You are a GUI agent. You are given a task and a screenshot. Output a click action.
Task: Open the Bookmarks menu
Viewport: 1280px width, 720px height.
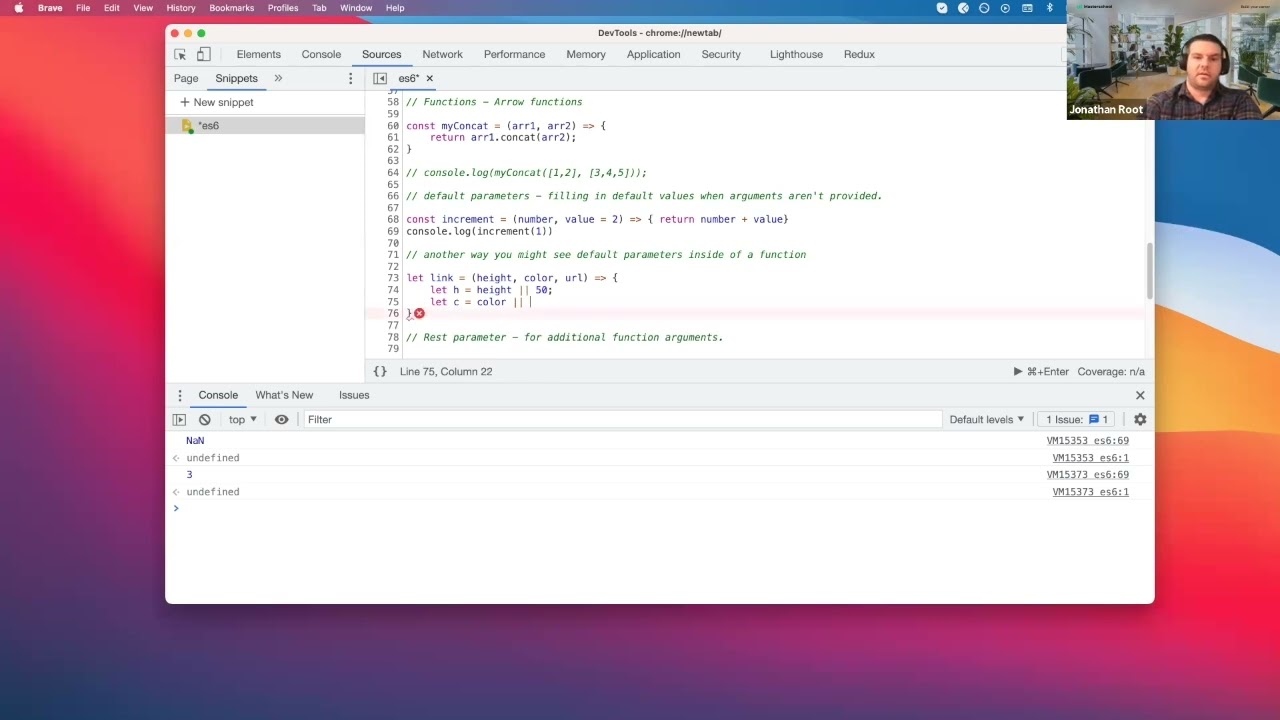pos(232,8)
